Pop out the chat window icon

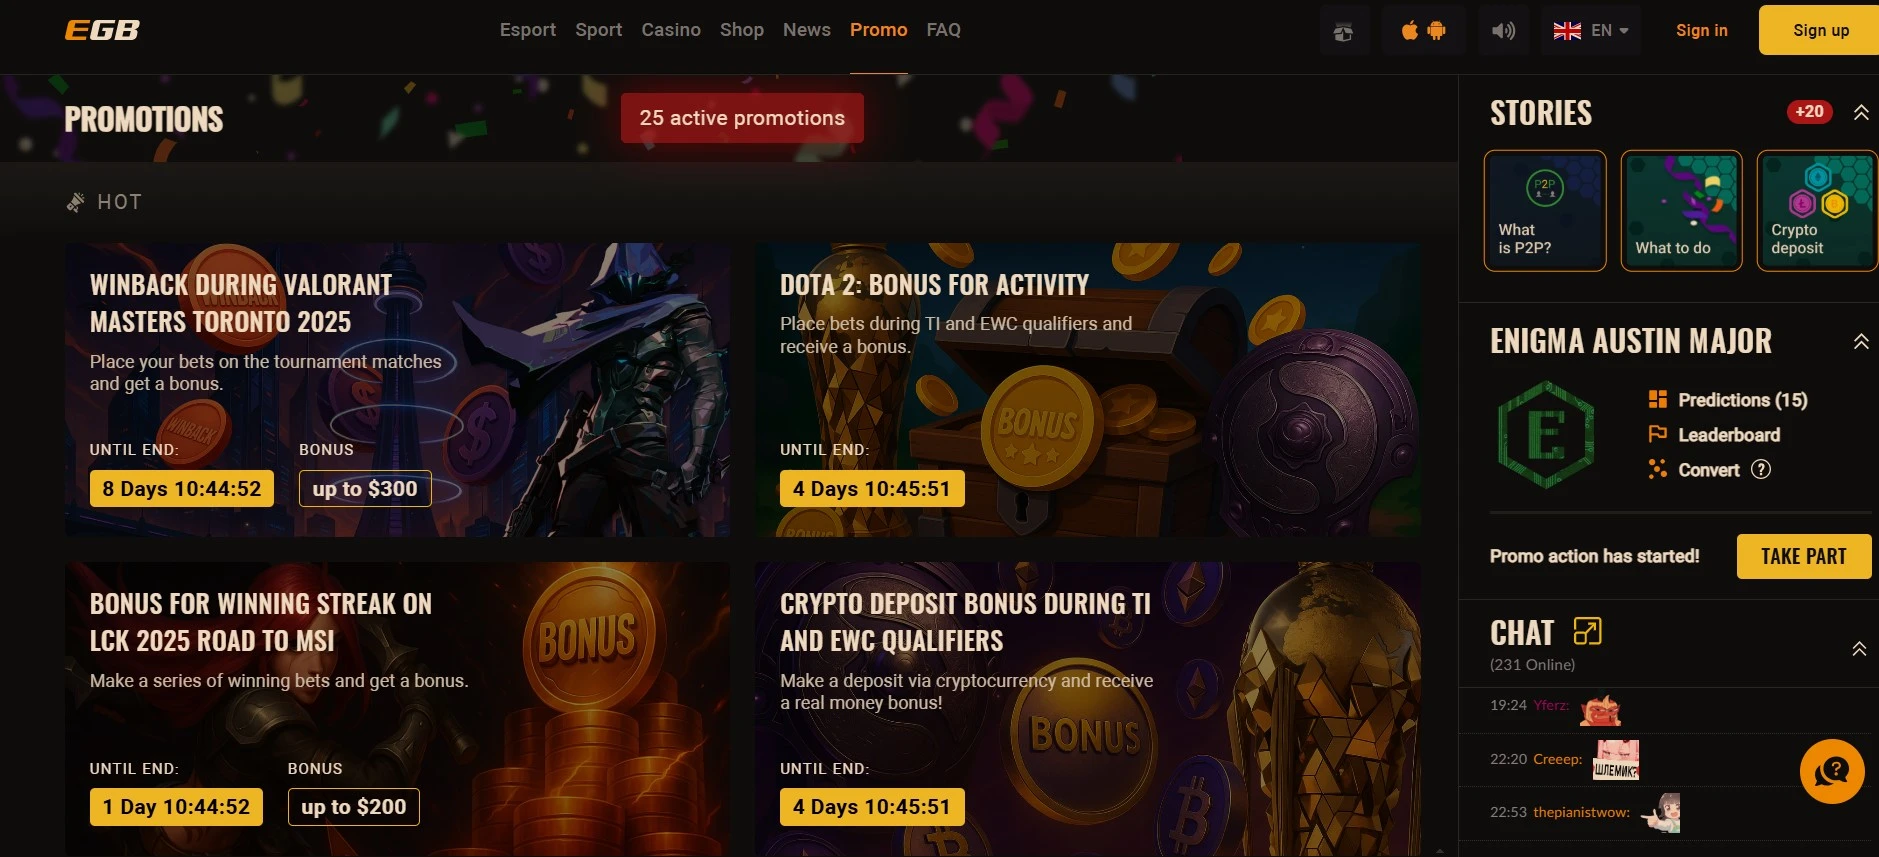click(1587, 631)
